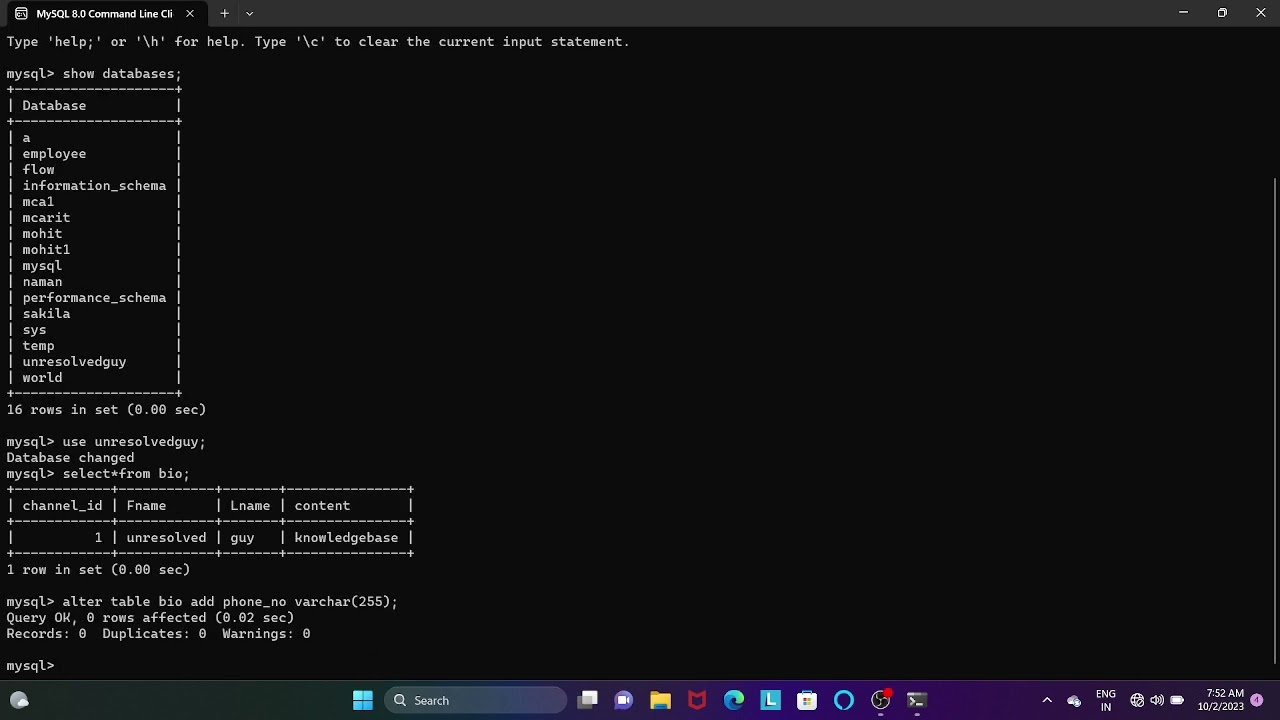Click the 'naman' database name
This screenshot has width=1280, height=720.
point(42,282)
